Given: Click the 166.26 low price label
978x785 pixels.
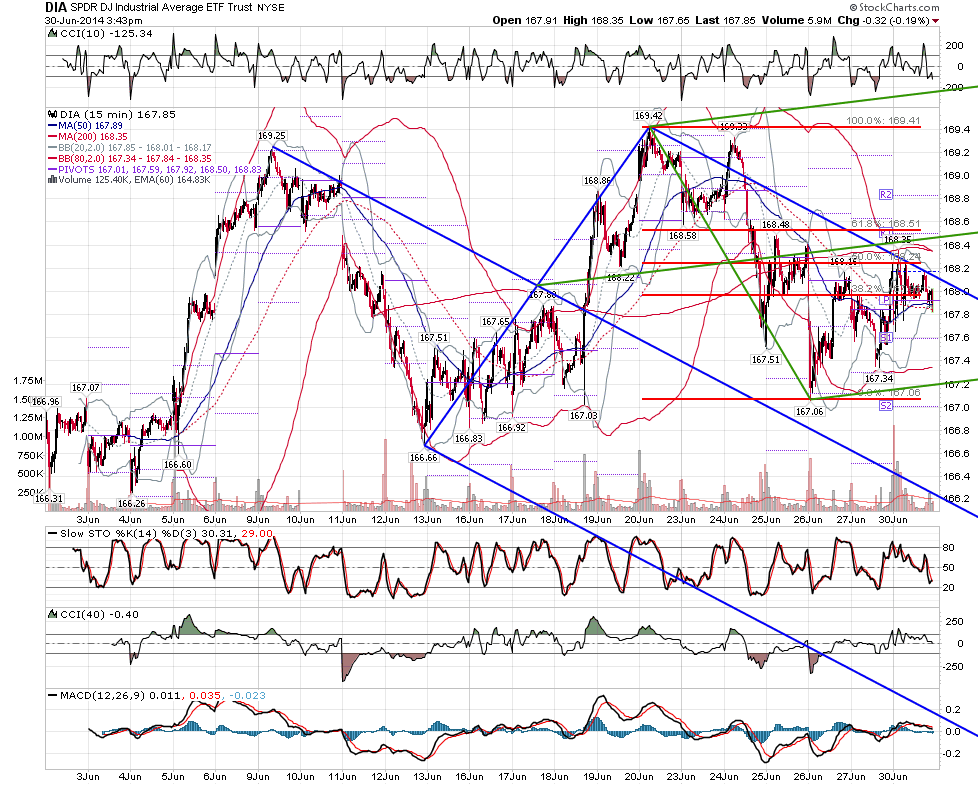Looking at the screenshot, I should pyautogui.click(x=132, y=504).
